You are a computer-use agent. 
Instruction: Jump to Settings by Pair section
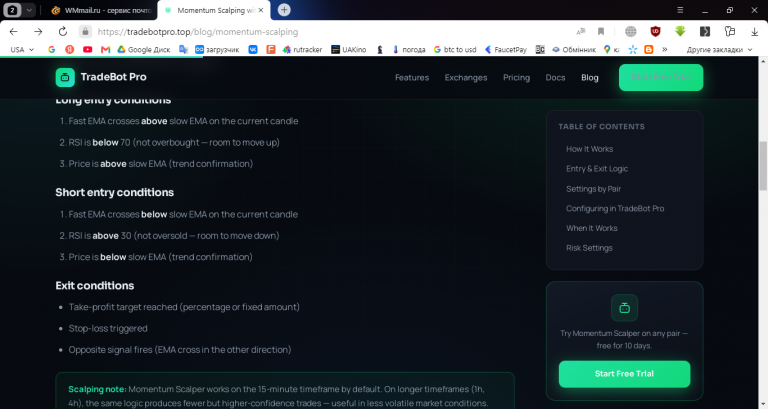point(593,189)
